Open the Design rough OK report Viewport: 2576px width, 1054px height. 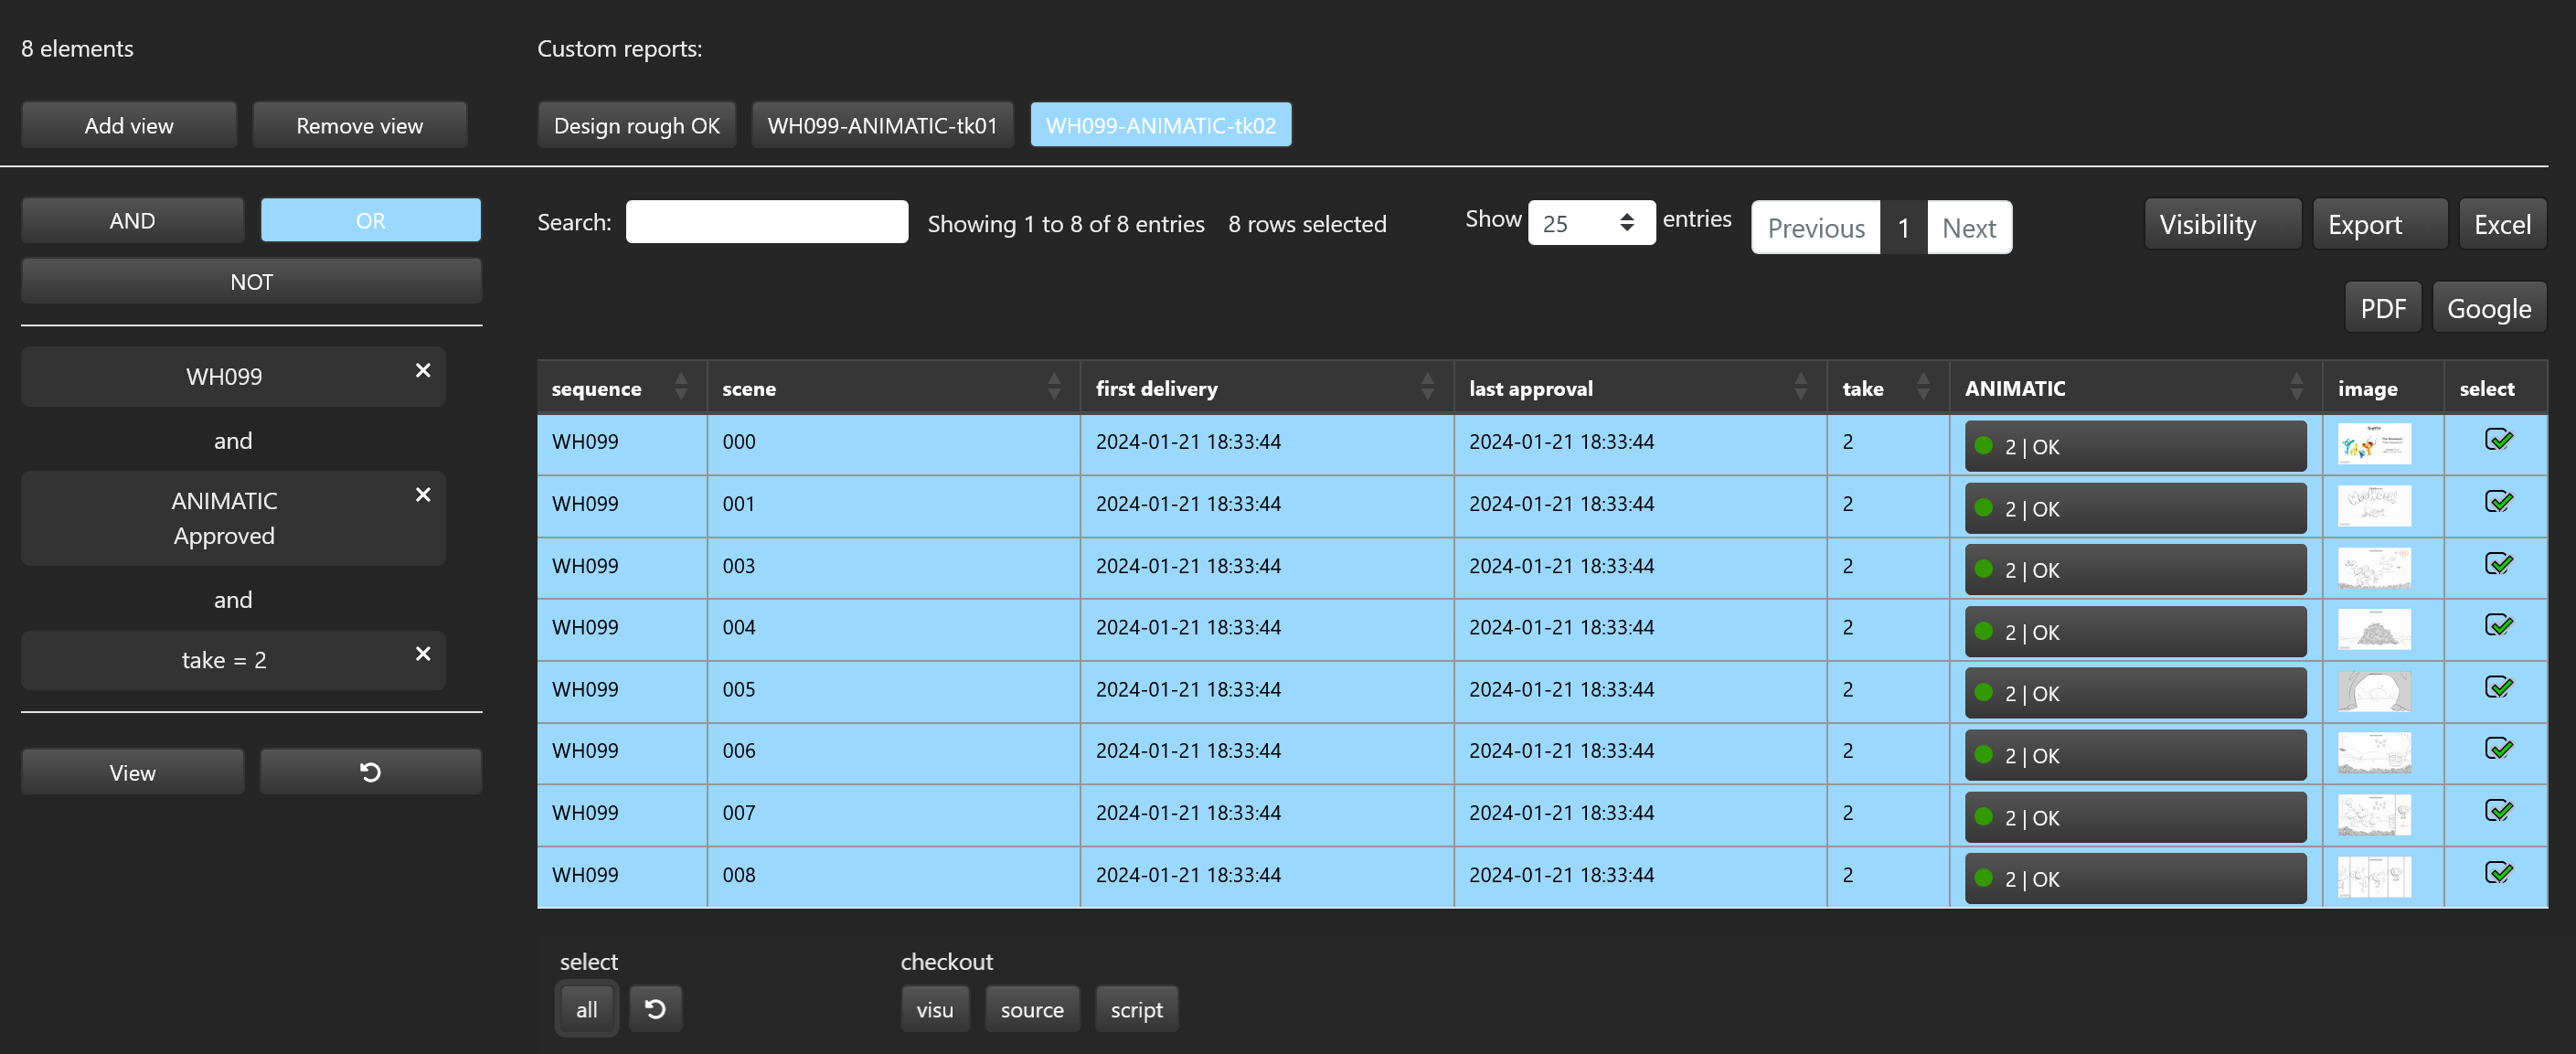(x=636, y=125)
